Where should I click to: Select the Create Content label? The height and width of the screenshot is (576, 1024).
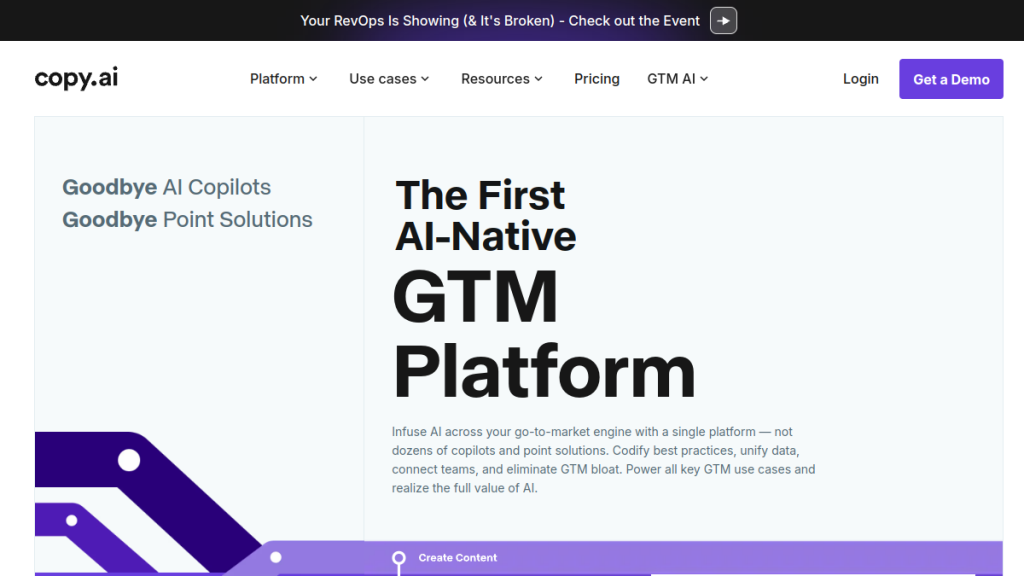point(458,558)
